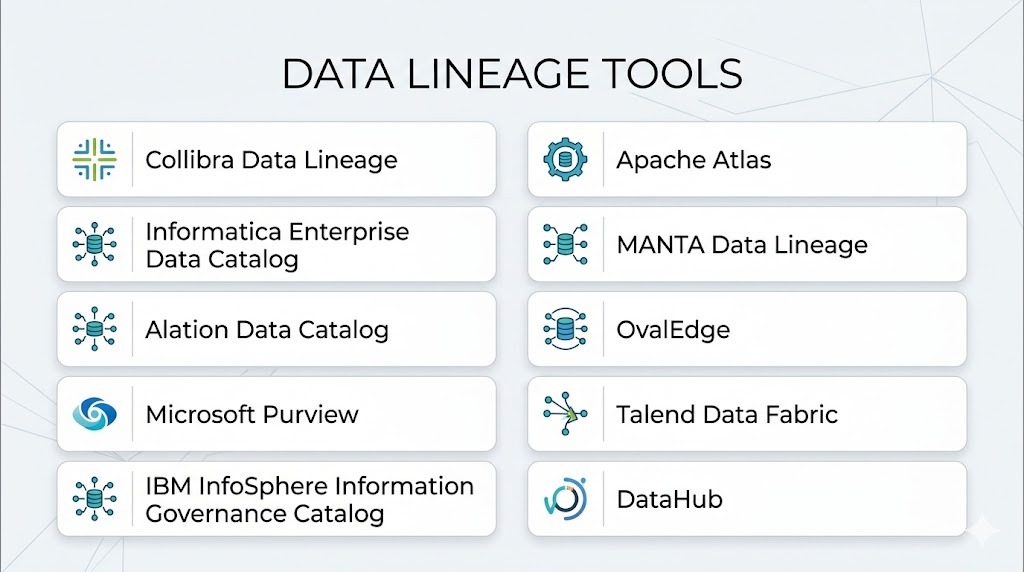Image resolution: width=1024 pixels, height=572 pixels.
Task: Click the Talend Data Fabric branching icon
Action: tap(566, 414)
